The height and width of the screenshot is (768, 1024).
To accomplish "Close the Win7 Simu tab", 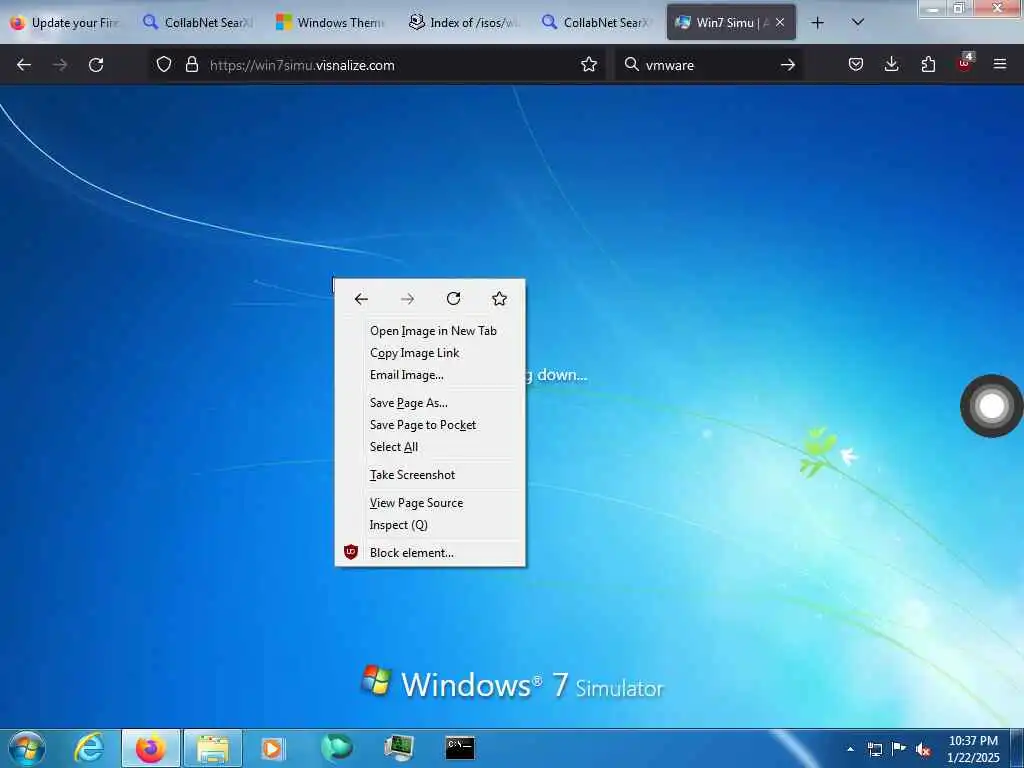I will click(780, 22).
